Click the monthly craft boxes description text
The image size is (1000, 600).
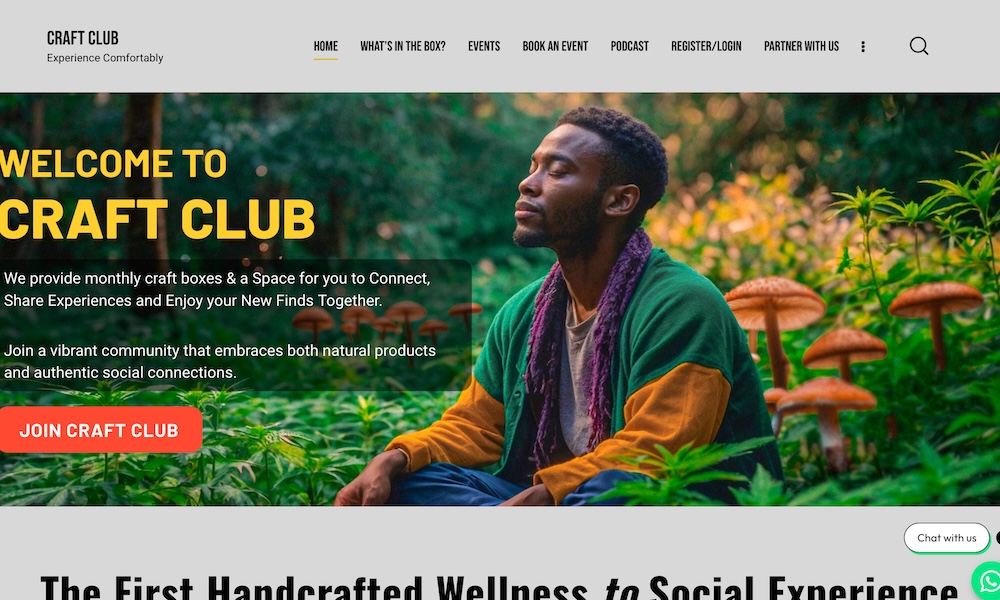point(217,289)
